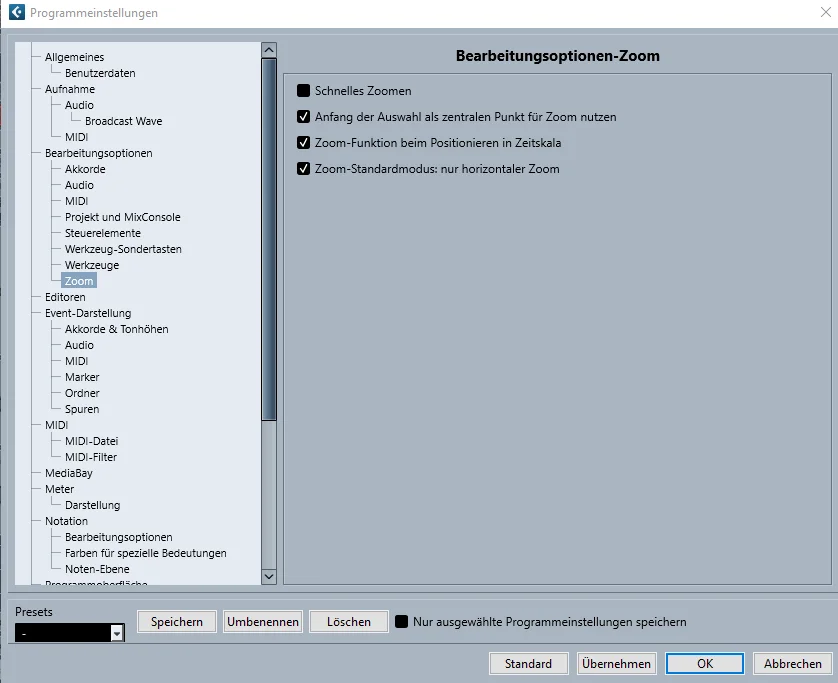This screenshot has width=838, height=683.
Task: Select Steuerelemente in the tree
Action: tap(103, 234)
